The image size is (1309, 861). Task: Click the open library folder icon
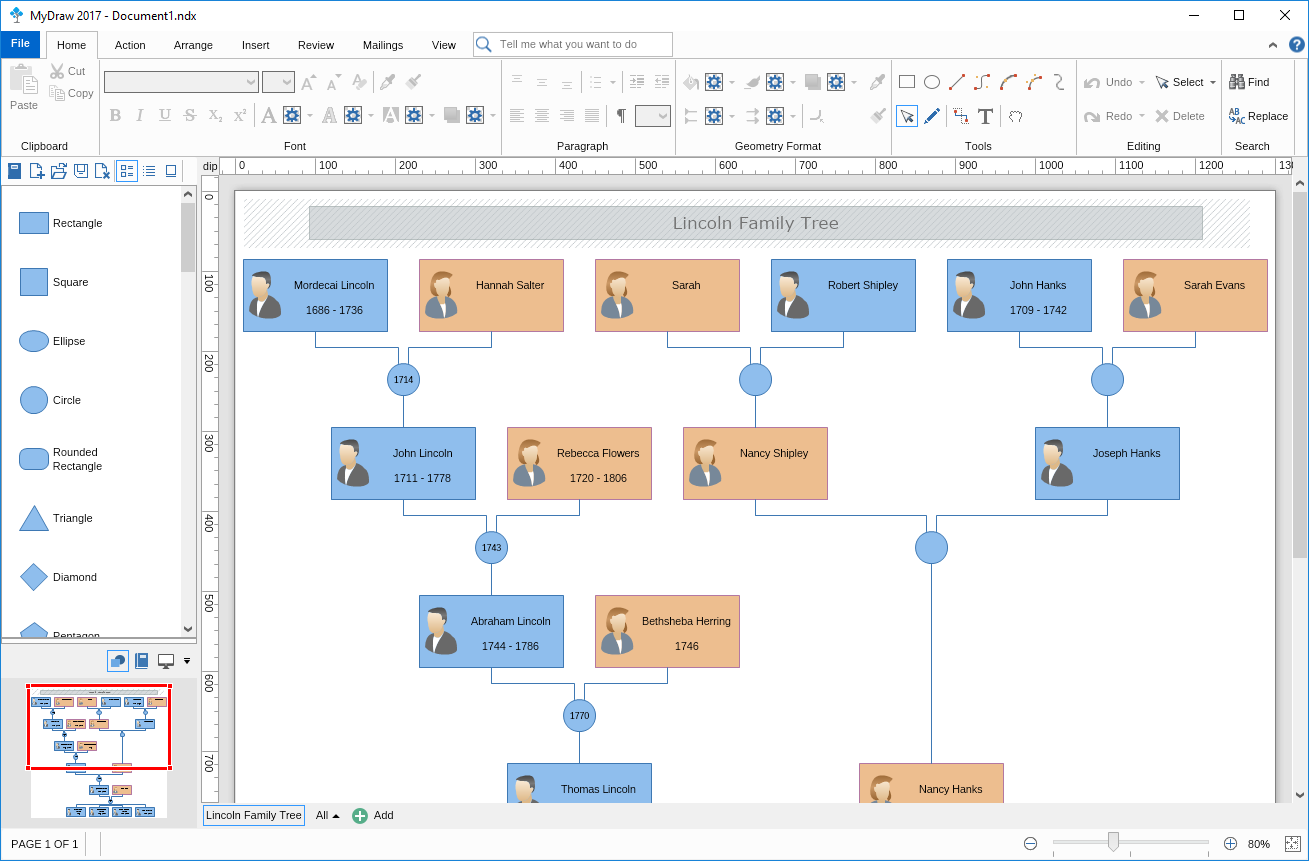58,171
